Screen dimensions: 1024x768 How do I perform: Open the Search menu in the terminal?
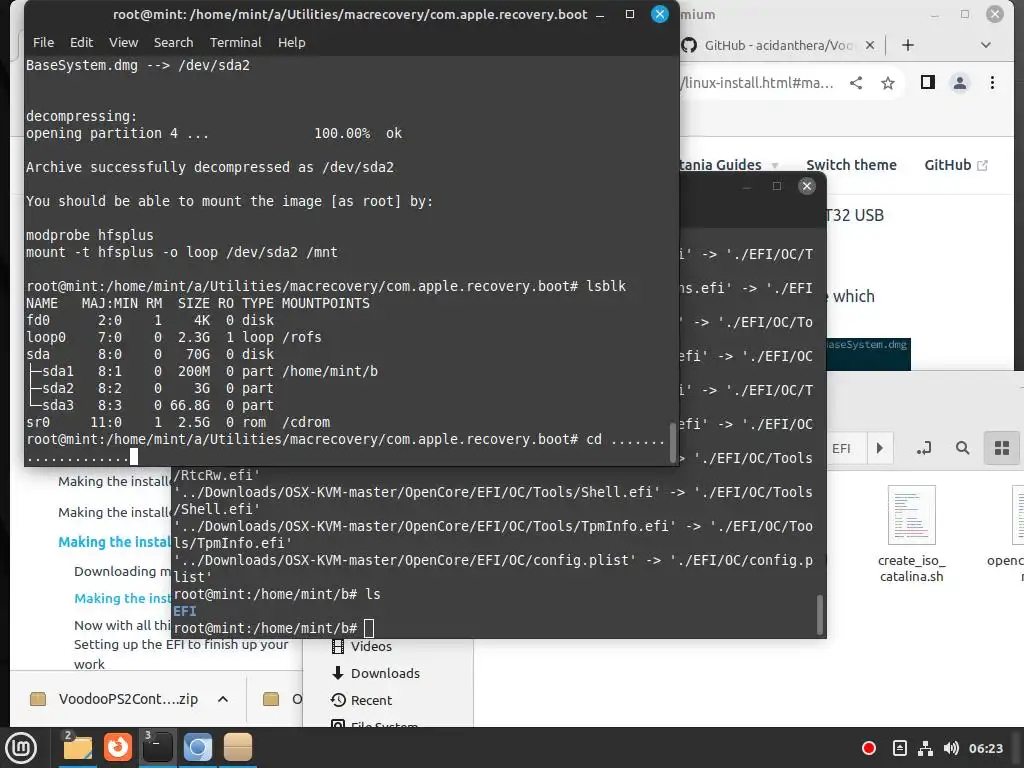(173, 42)
